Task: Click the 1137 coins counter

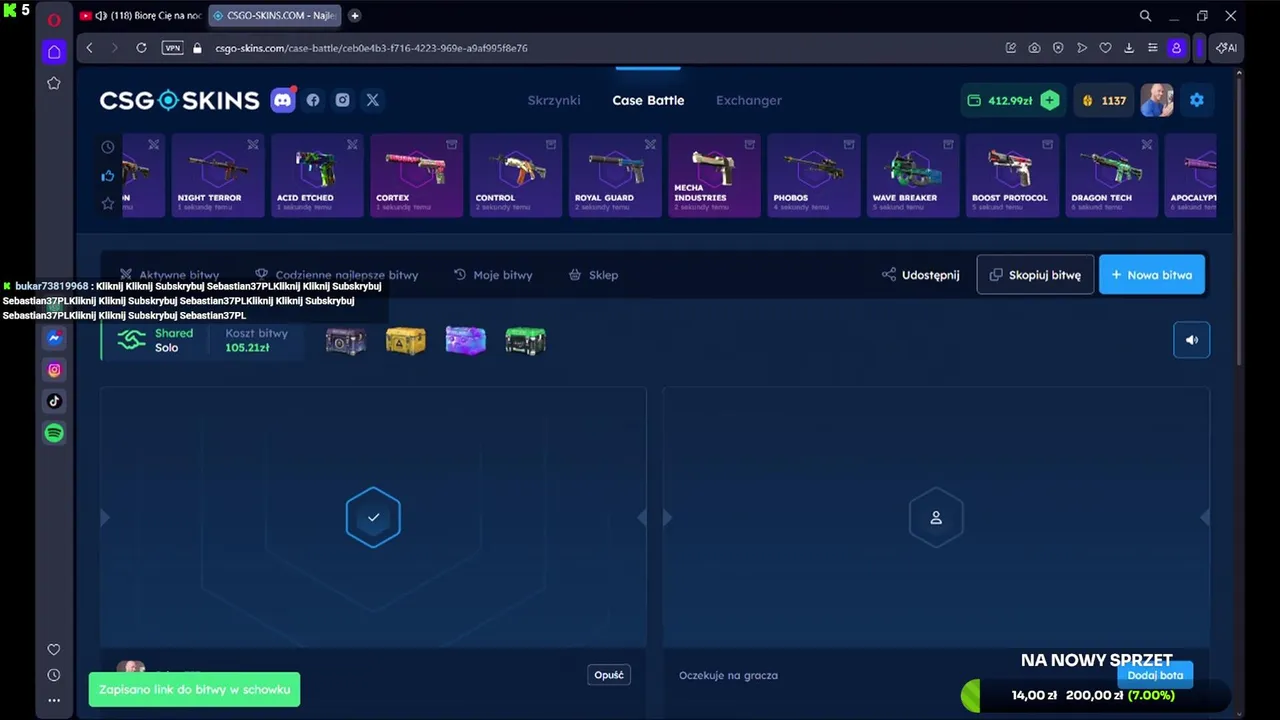Action: (x=1104, y=100)
